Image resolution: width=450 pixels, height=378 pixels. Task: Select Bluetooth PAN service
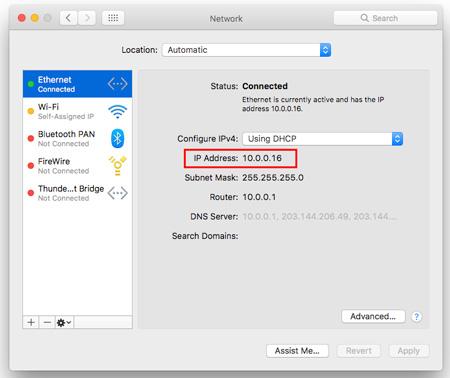coord(77,138)
